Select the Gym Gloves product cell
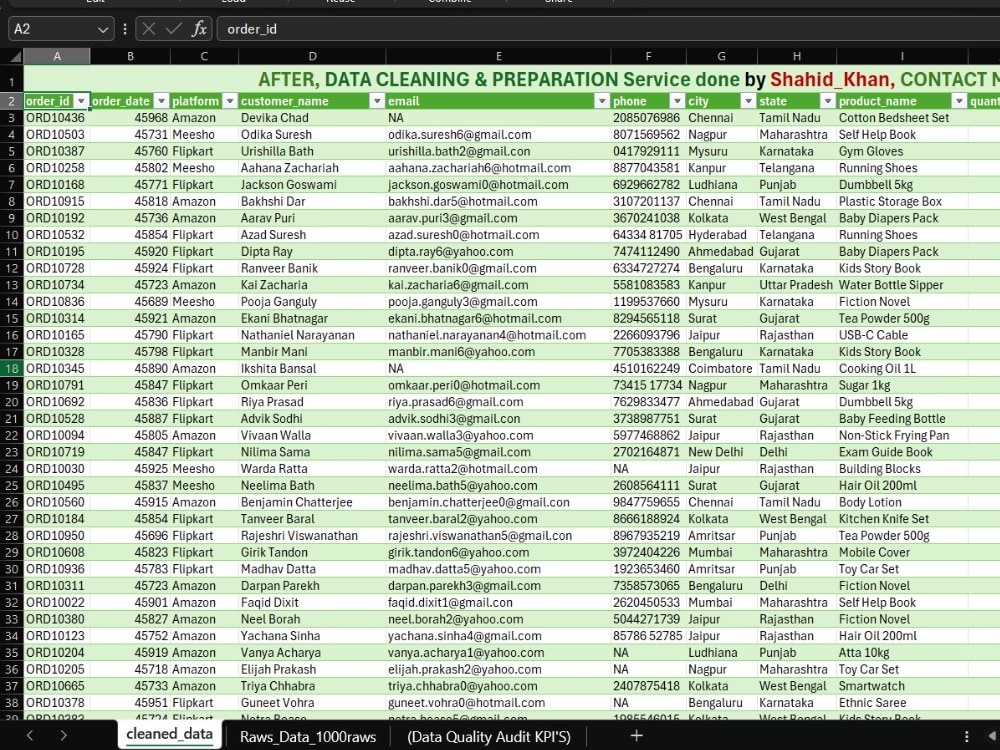Viewport: 1000px width, 750px height. (902, 151)
